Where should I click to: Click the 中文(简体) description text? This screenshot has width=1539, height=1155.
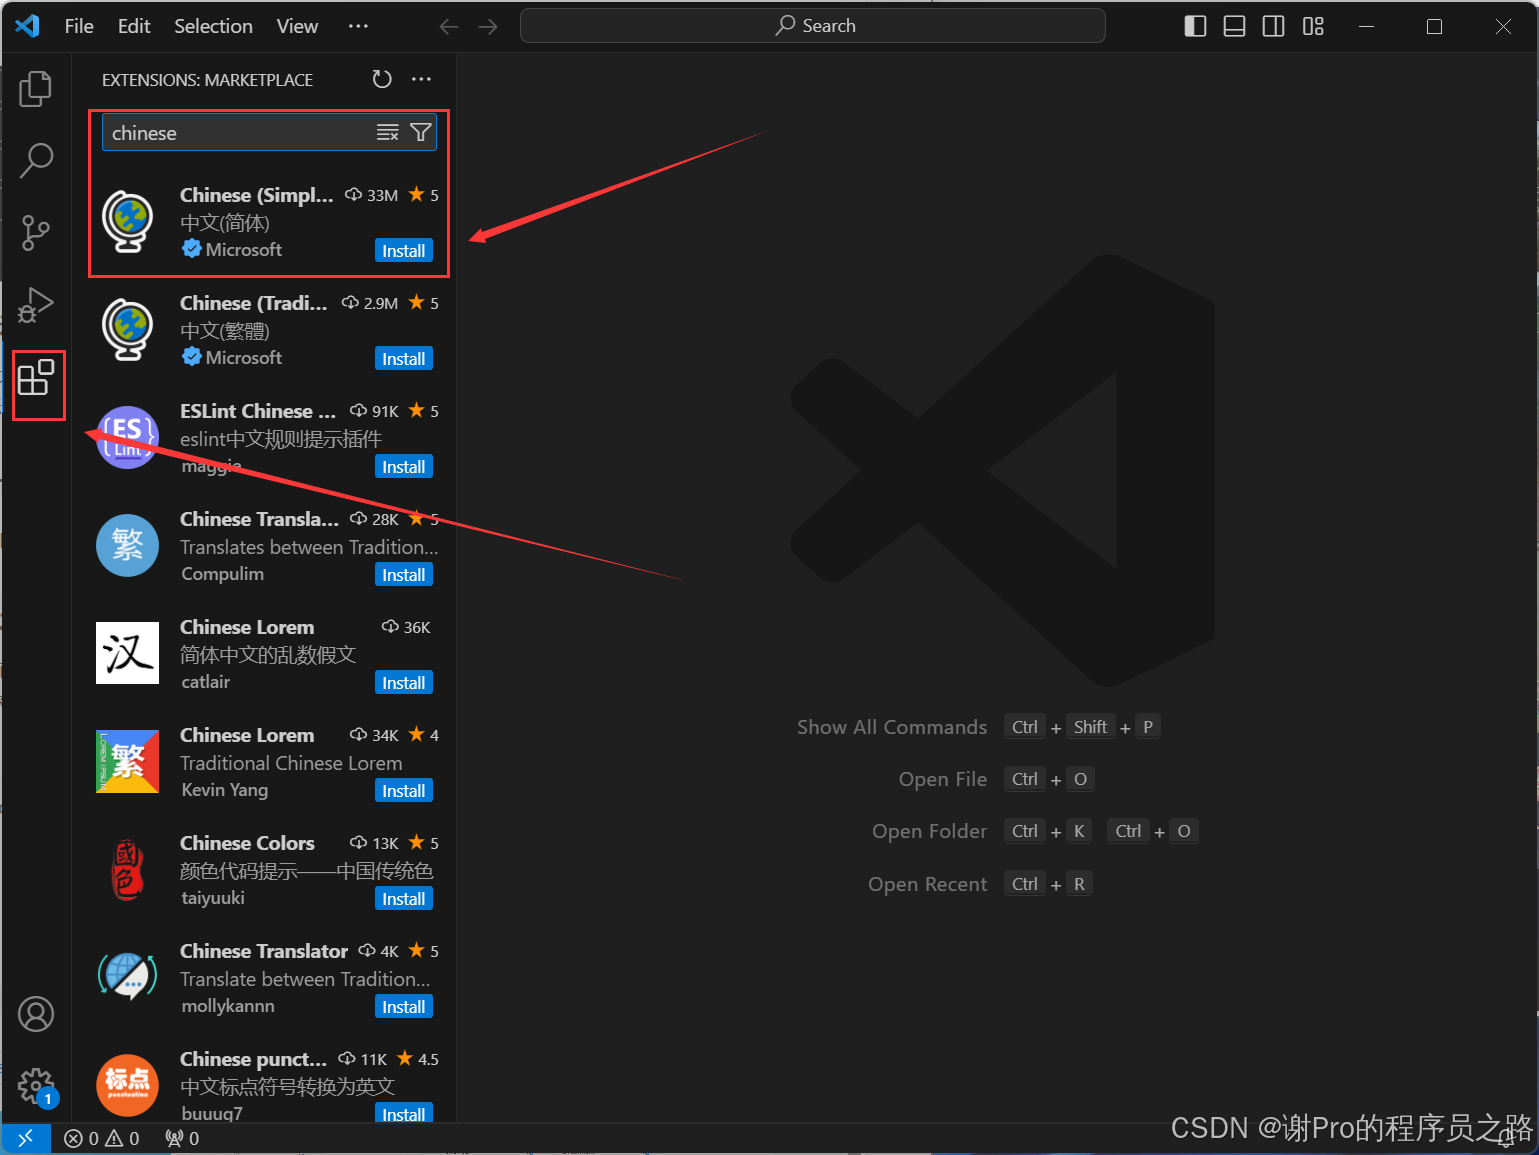[x=225, y=223]
